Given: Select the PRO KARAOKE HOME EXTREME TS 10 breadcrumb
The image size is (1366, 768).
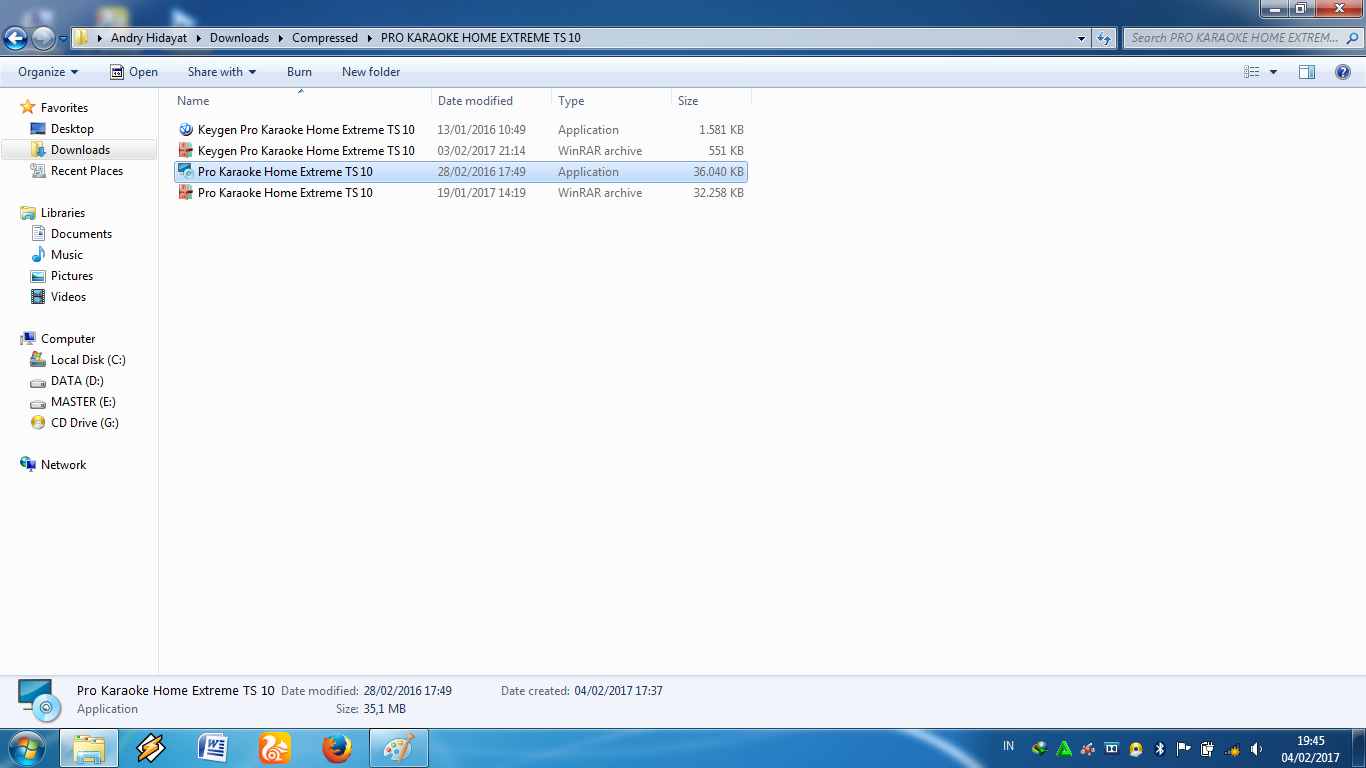Looking at the screenshot, I should tap(481, 38).
